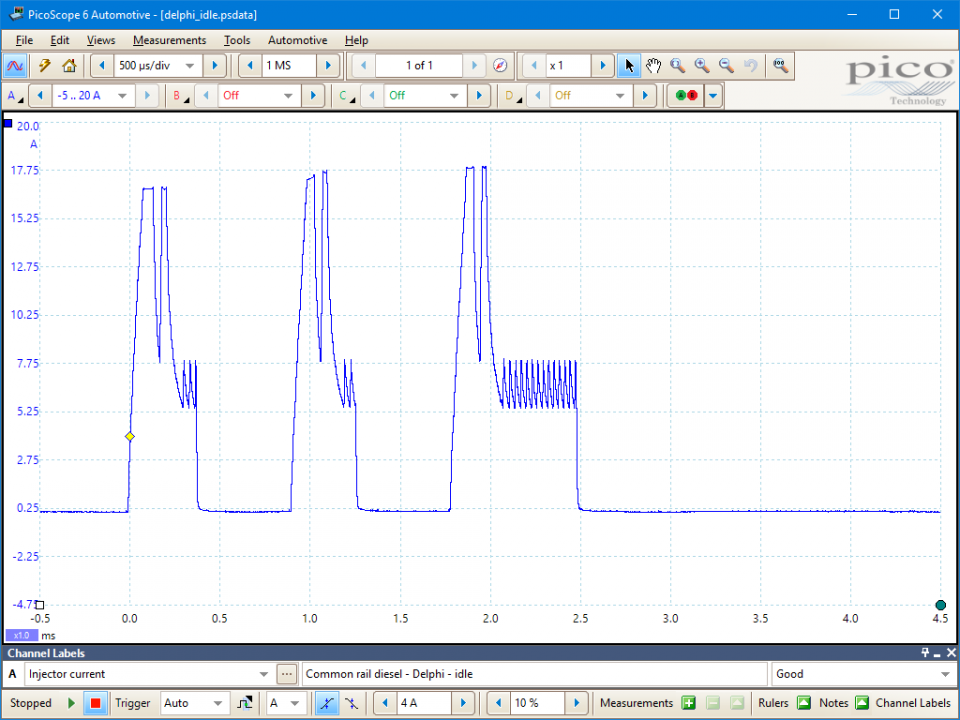This screenshot has width=960, height=720.
Task: Open the persistence mode lightning icon
Action: pos(44,66)
